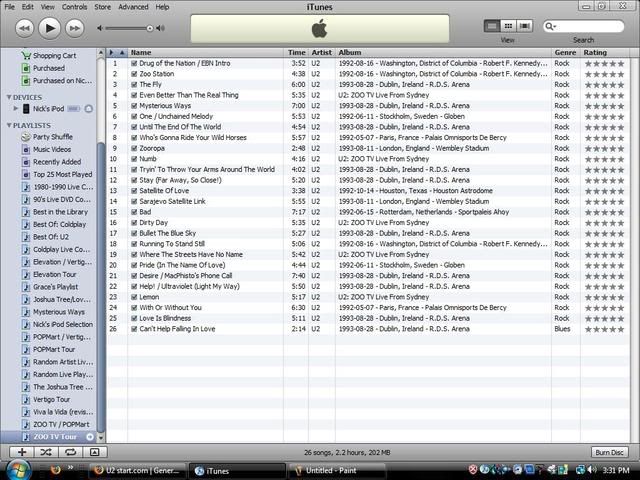Image resolution: width=640 pixels, height=480 pixels.
Task: Uncheck Can't Help Falling In Love
Action: pyautogui.click(x=134, y=329)
